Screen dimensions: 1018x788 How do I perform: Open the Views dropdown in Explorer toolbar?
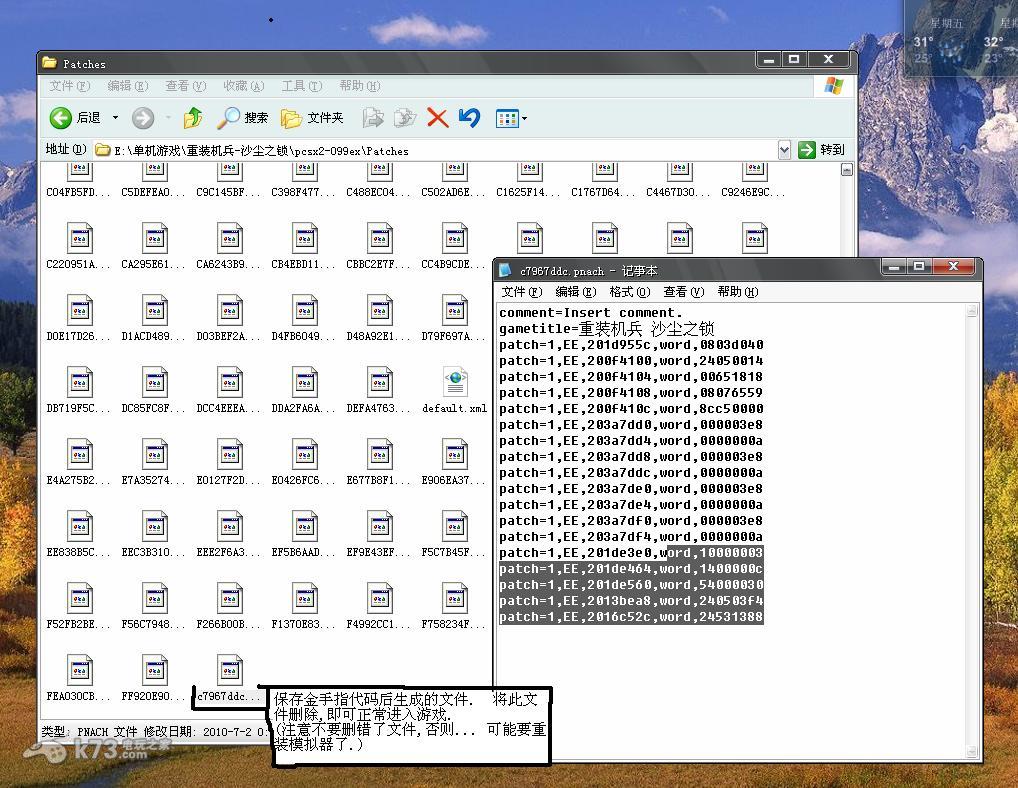[x=512, y=119]
